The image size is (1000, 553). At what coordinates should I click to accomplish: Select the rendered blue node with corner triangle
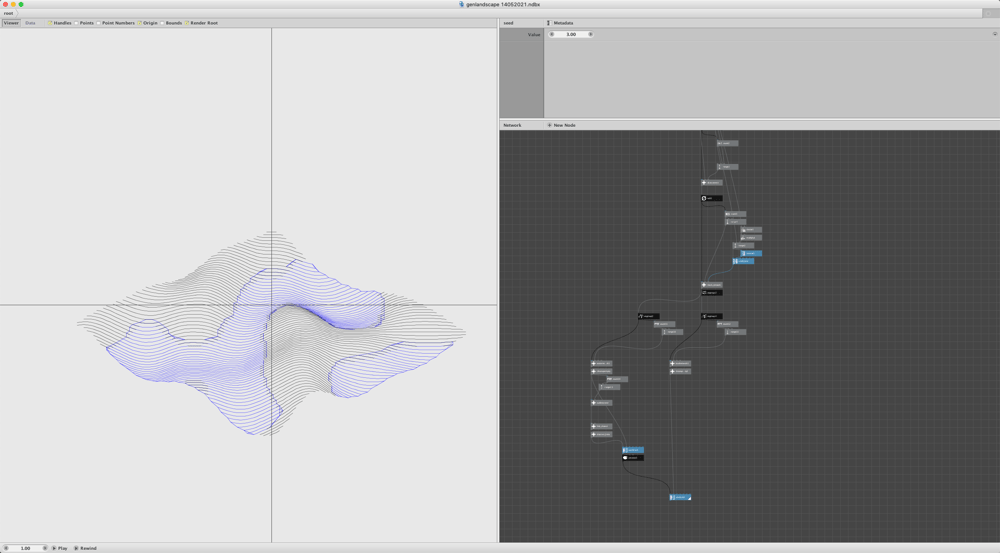point(680,497)
